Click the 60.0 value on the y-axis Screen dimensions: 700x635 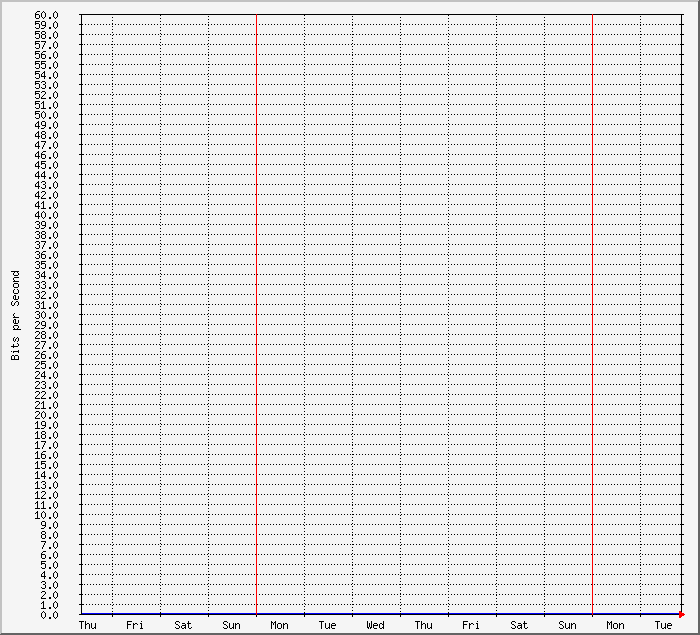pos(46,15)
